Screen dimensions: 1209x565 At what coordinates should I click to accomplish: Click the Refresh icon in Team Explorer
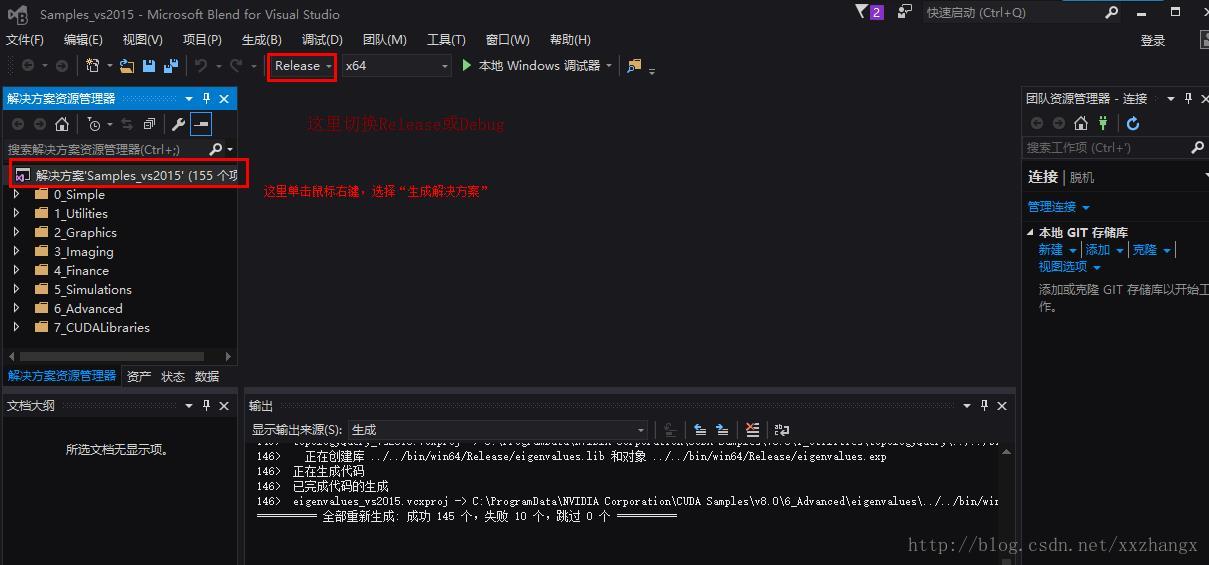click(1133, 124)
